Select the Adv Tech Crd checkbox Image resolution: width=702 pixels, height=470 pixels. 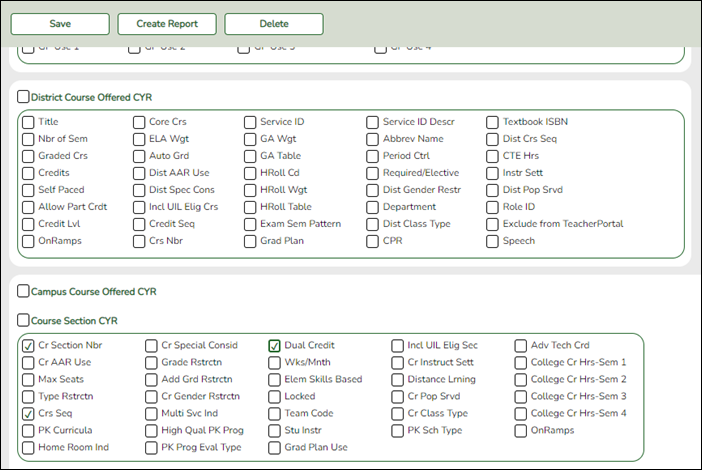[521, 346]
